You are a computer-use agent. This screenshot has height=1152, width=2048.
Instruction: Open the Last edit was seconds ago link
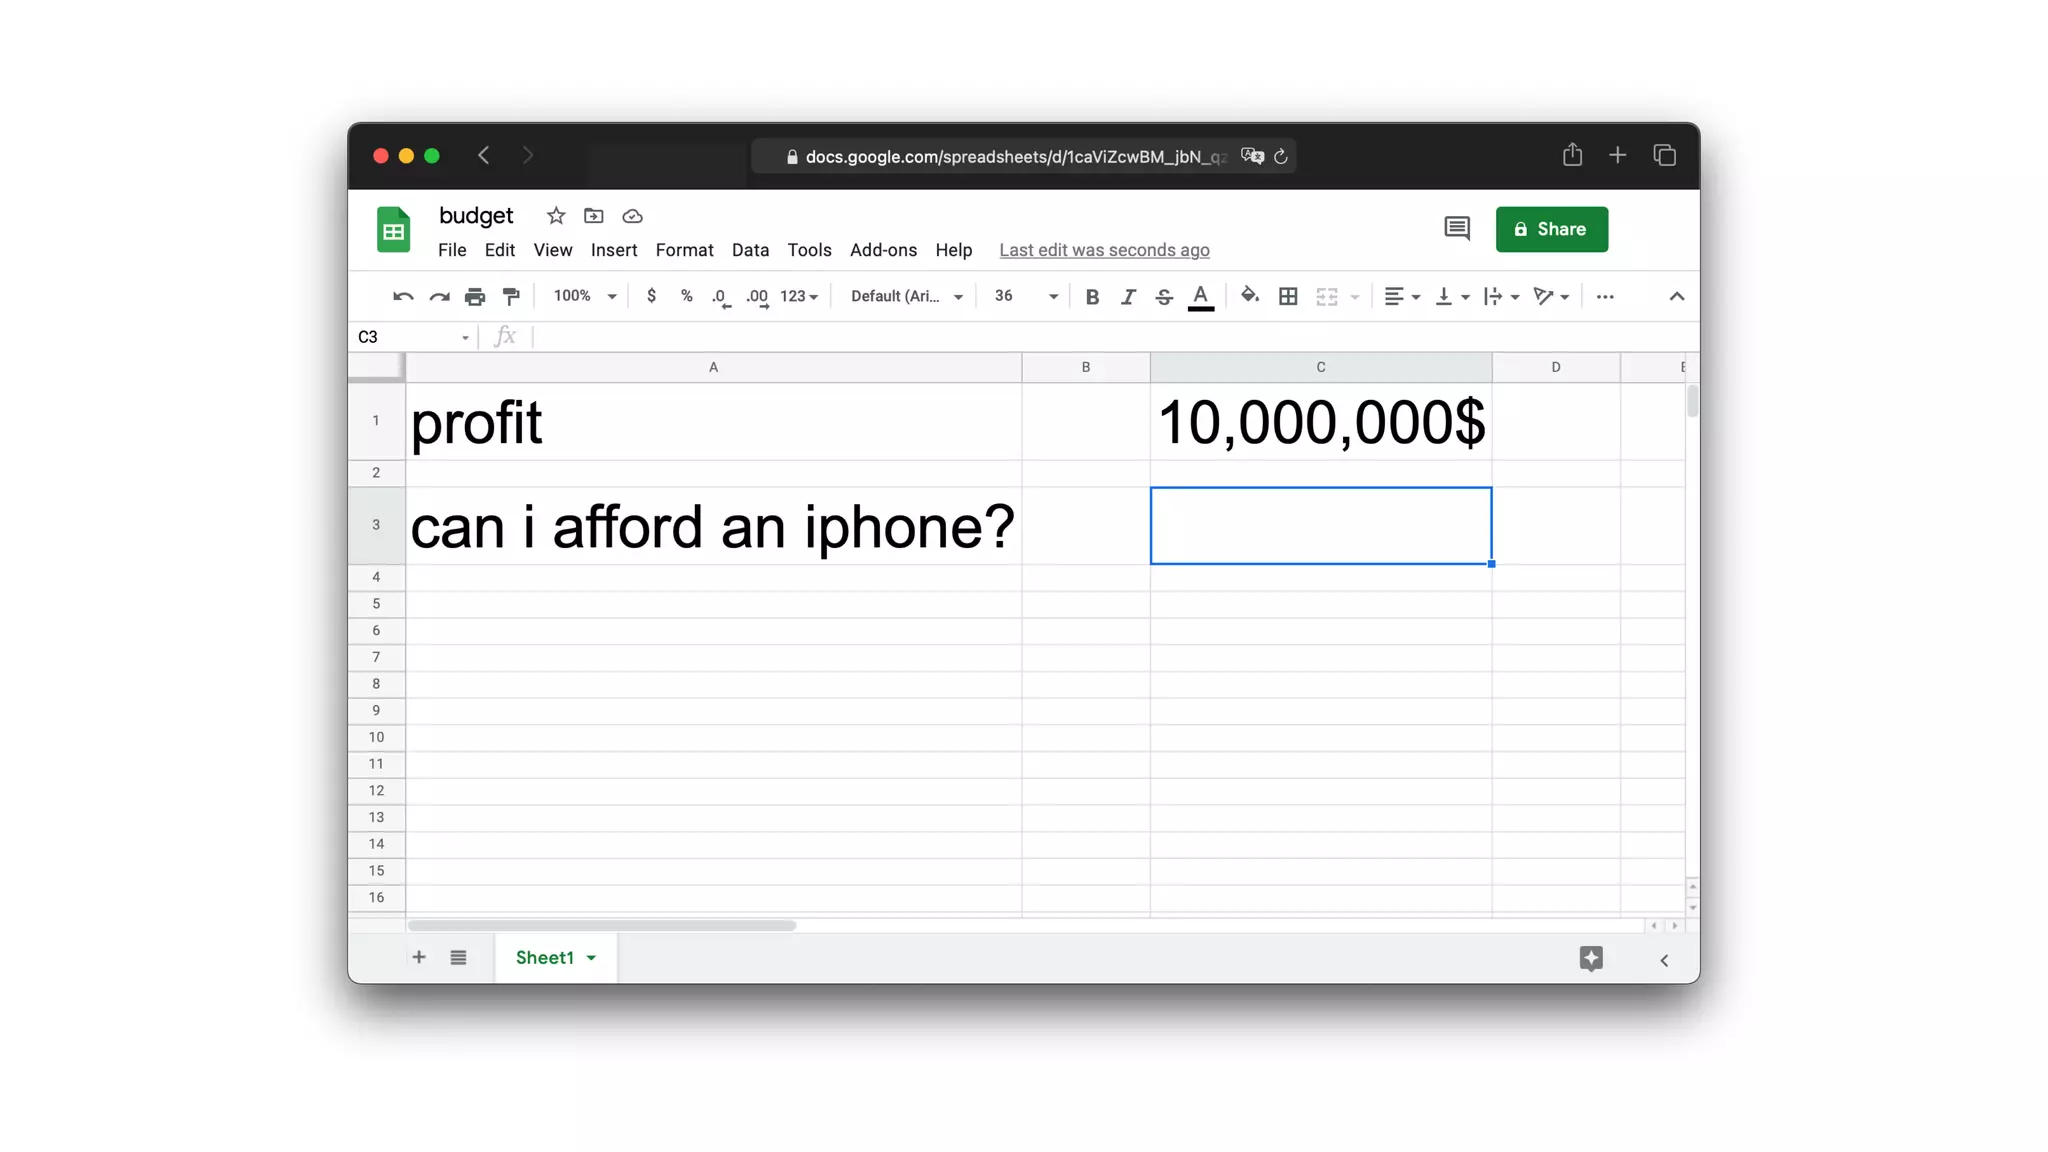(1104, 250)
